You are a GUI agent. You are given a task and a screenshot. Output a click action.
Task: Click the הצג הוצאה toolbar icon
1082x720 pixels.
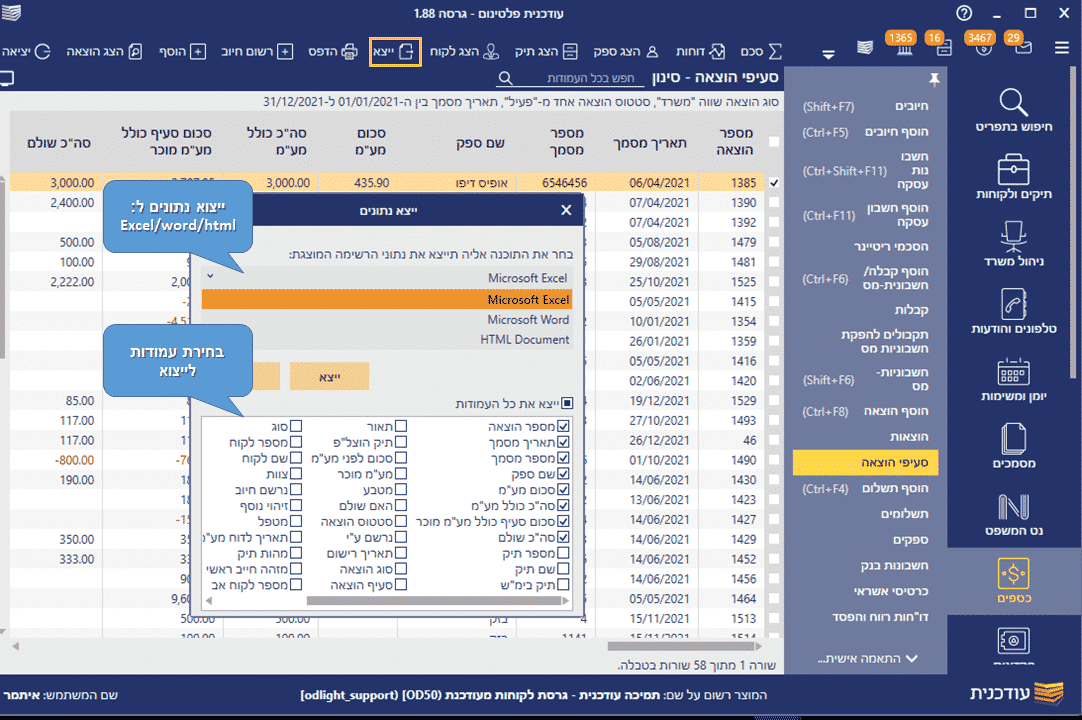104,52
